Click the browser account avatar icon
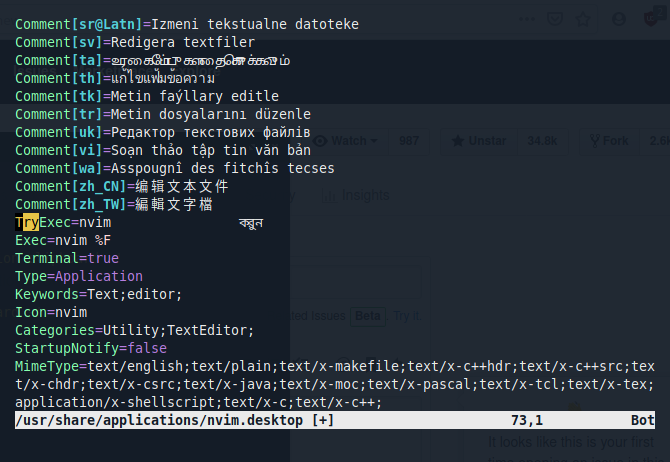 tap(619, 19)
